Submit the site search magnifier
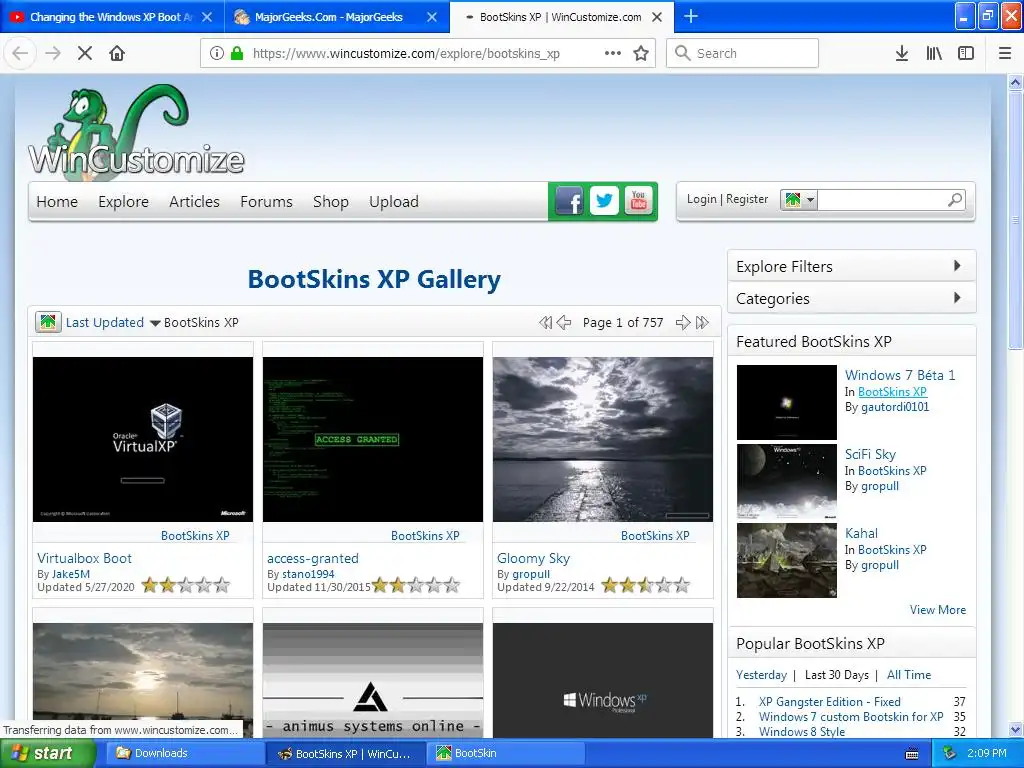This screenshot has height=768, width=1024. (955, 200)
